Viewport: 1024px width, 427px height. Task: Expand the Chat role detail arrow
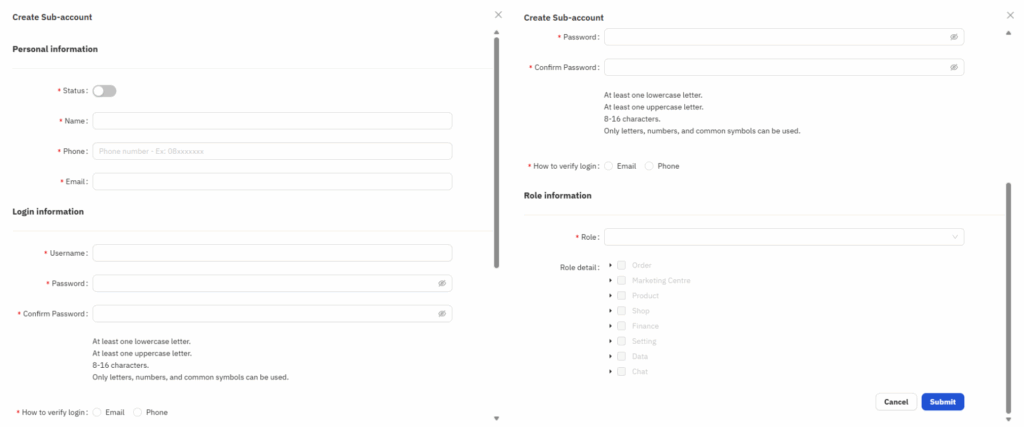click(x=610, y=372)
